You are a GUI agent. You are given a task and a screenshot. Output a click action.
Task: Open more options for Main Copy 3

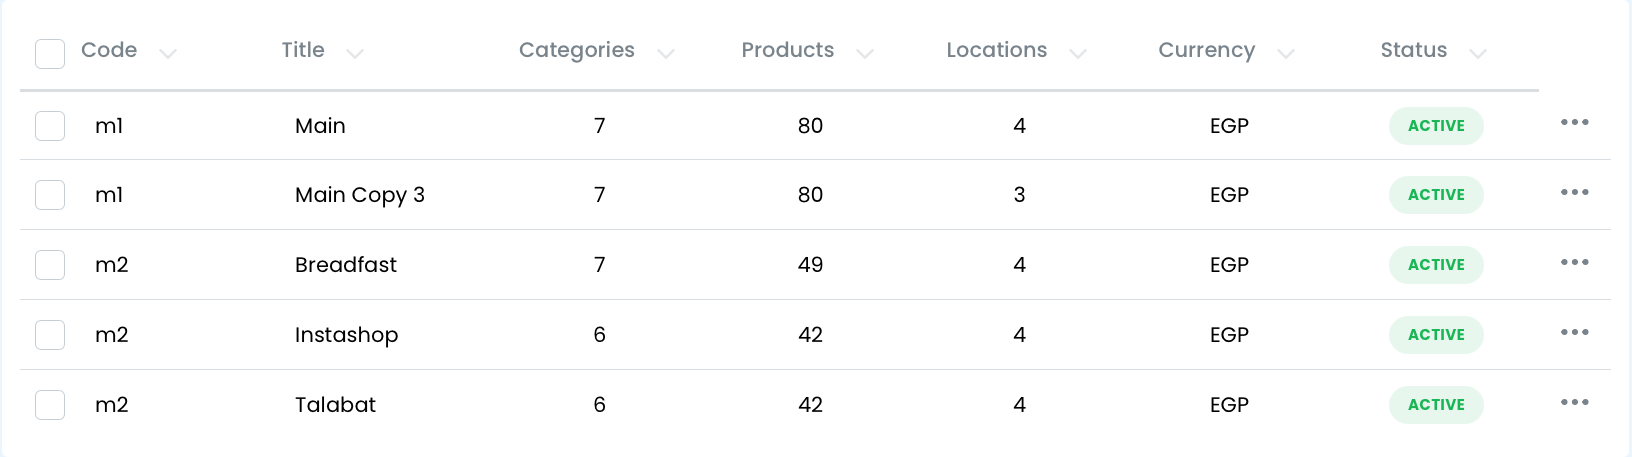1574,192
